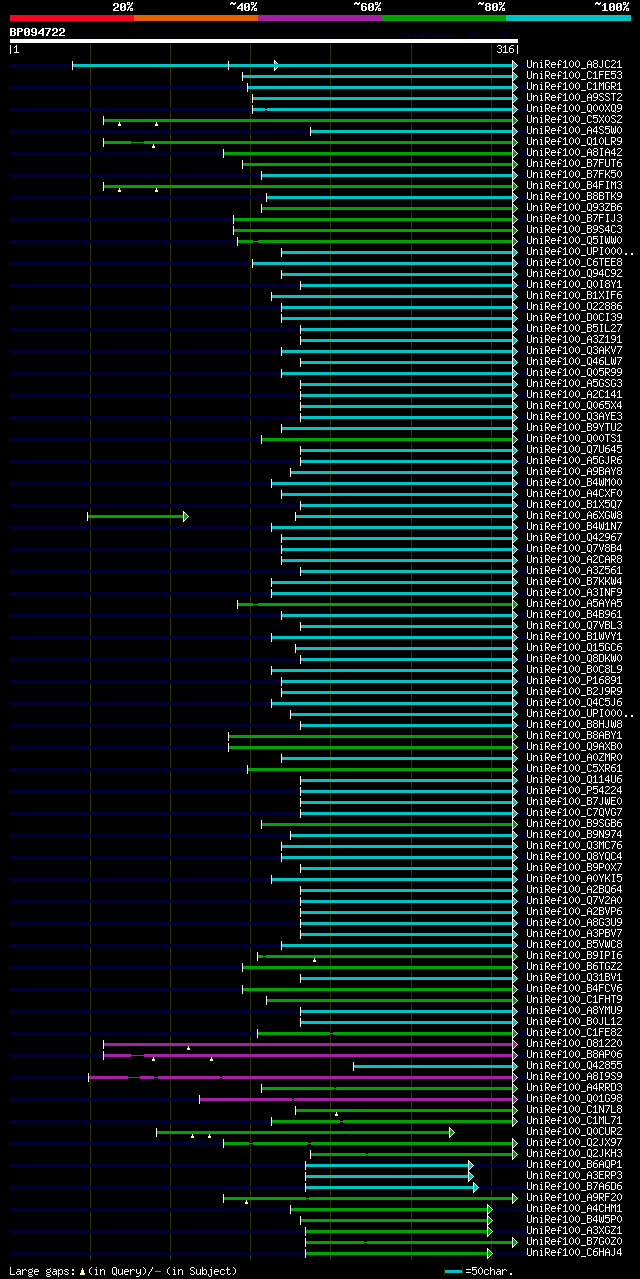Click the purple ~60% identity legend segment
Screen dimensions: 640x1279
(x=320, y=17)
